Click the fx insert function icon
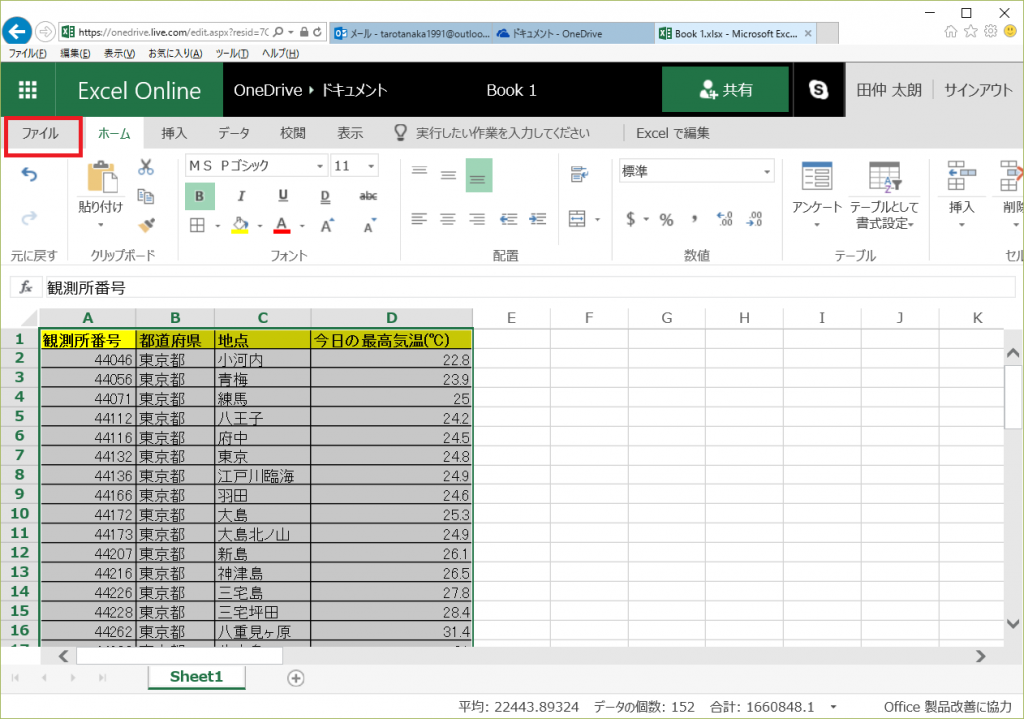The image size is (1024, 719). 26,287
